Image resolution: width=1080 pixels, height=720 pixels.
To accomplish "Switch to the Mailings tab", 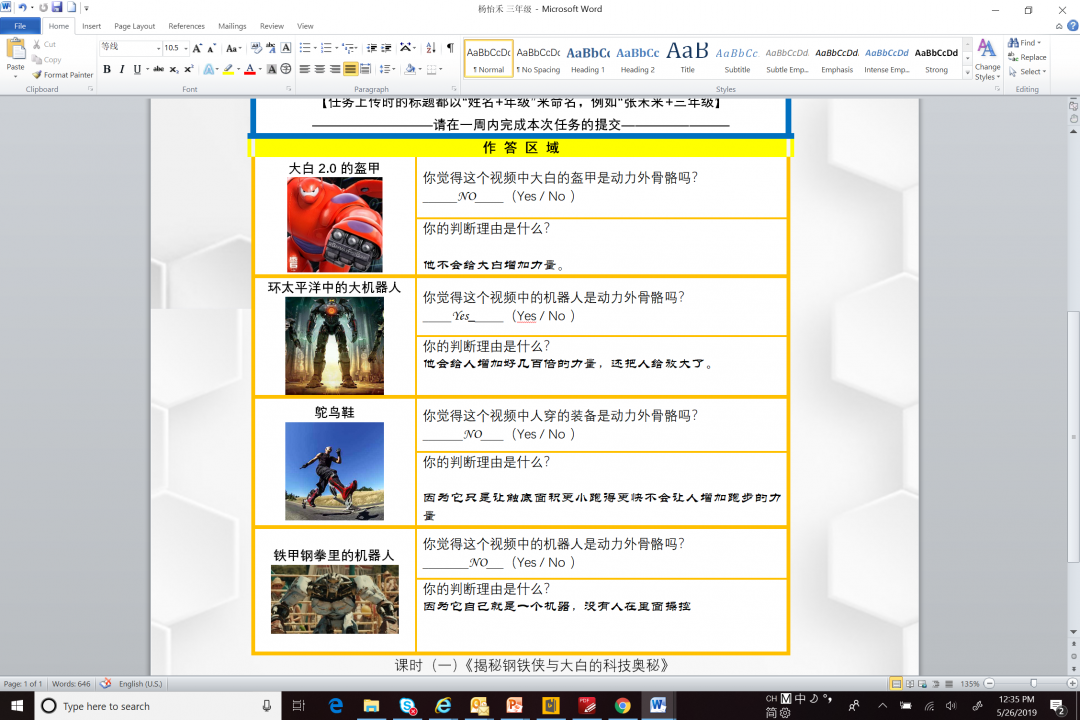I will tap(232, 26).
